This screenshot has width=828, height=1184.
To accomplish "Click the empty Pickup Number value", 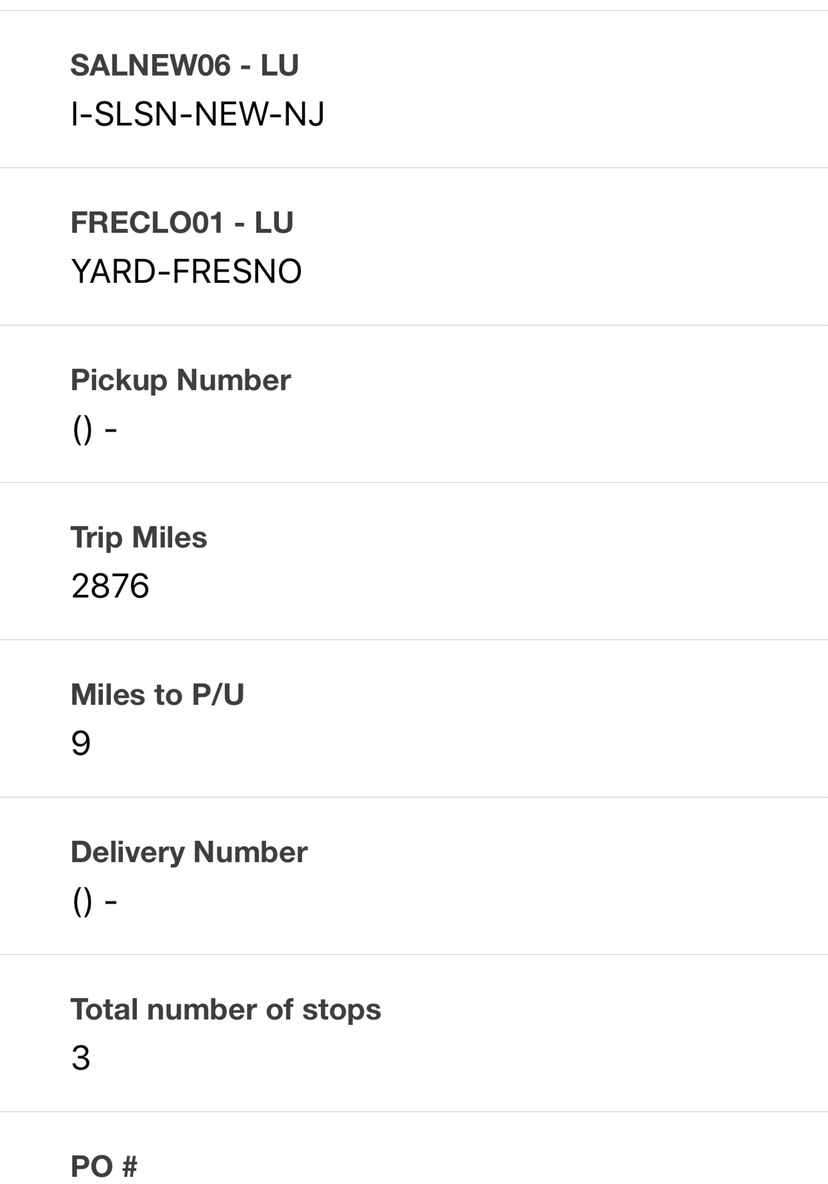I will 94,429.
